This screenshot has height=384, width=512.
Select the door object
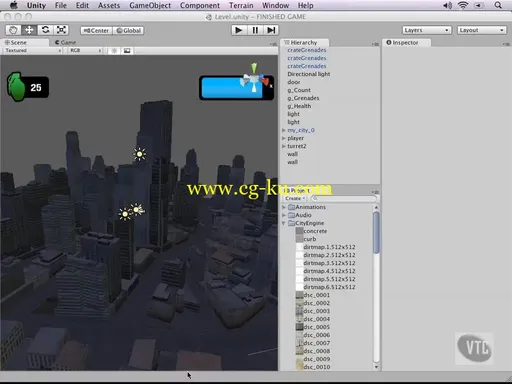(294, 82)
